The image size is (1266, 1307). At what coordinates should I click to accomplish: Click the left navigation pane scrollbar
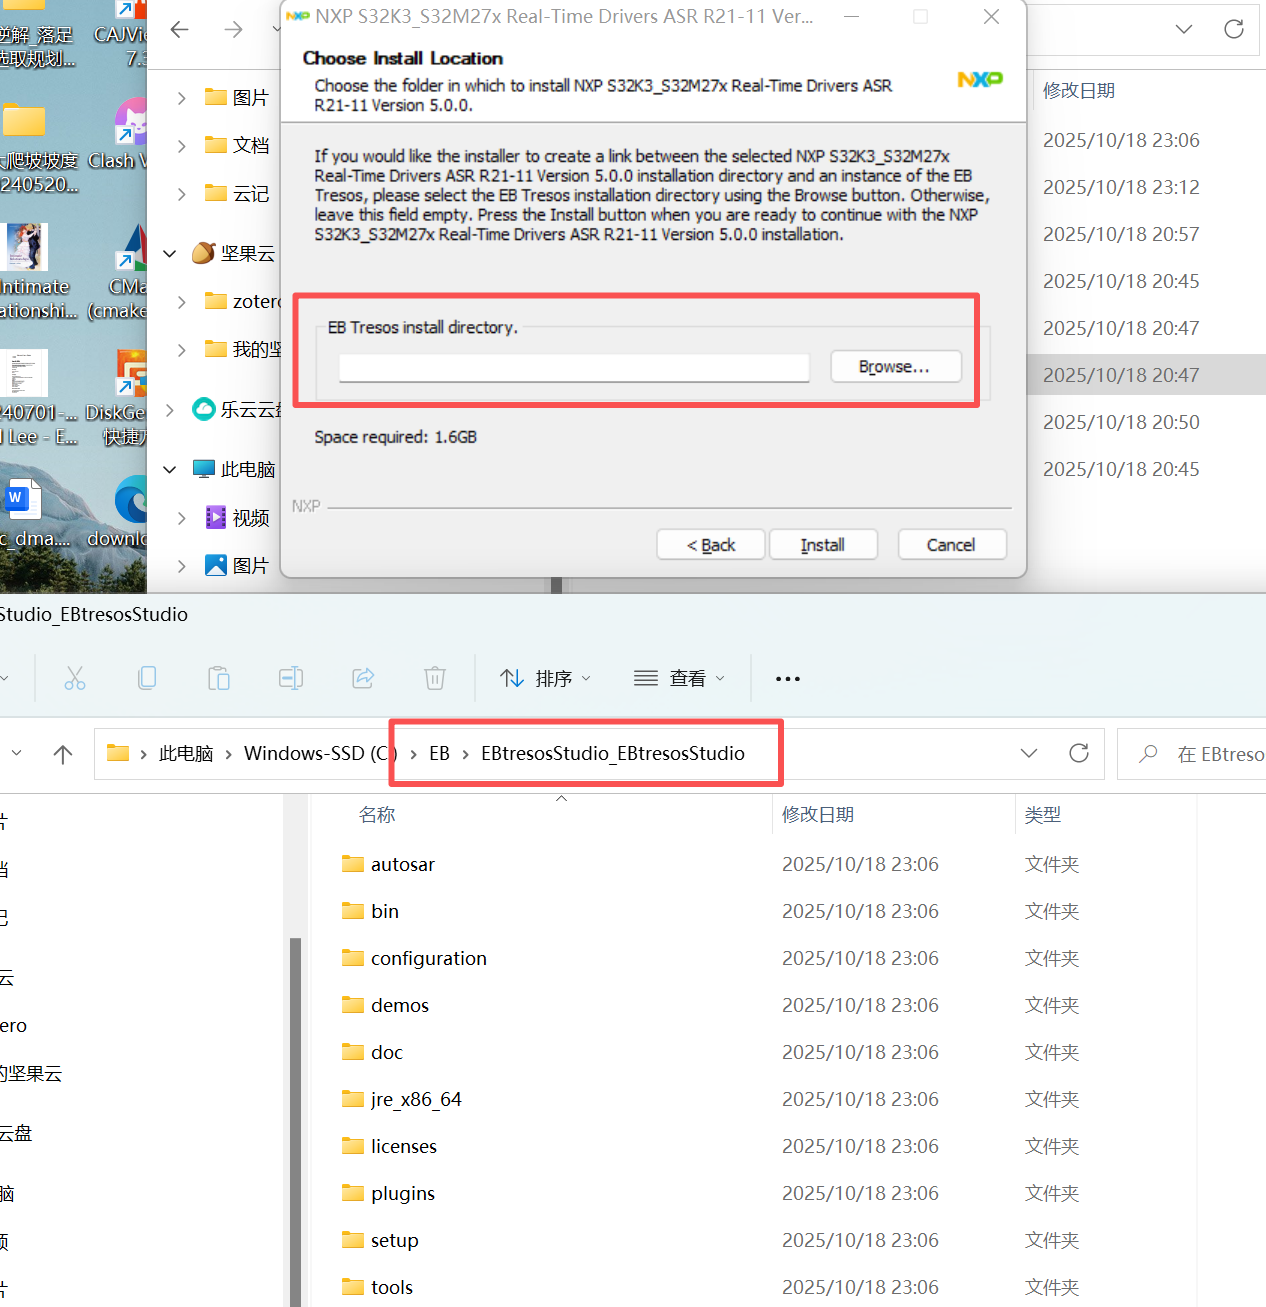coord(295,1120)
